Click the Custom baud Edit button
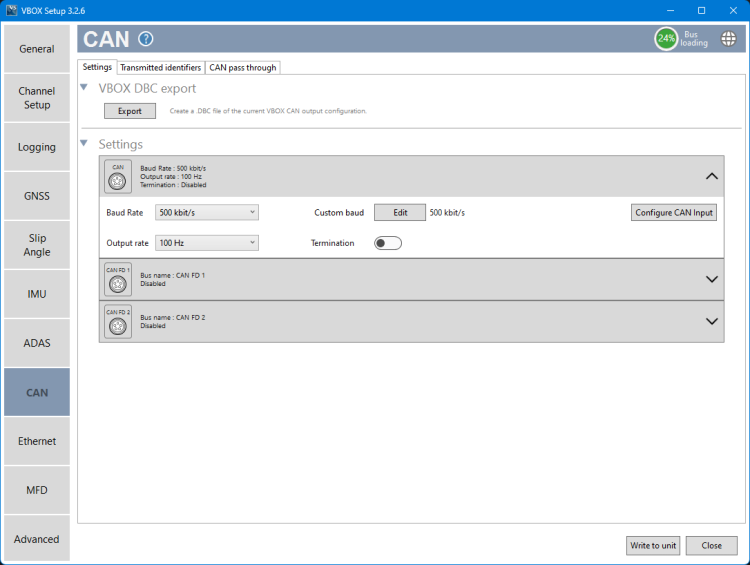750x565 pixels. pos(400,212)
